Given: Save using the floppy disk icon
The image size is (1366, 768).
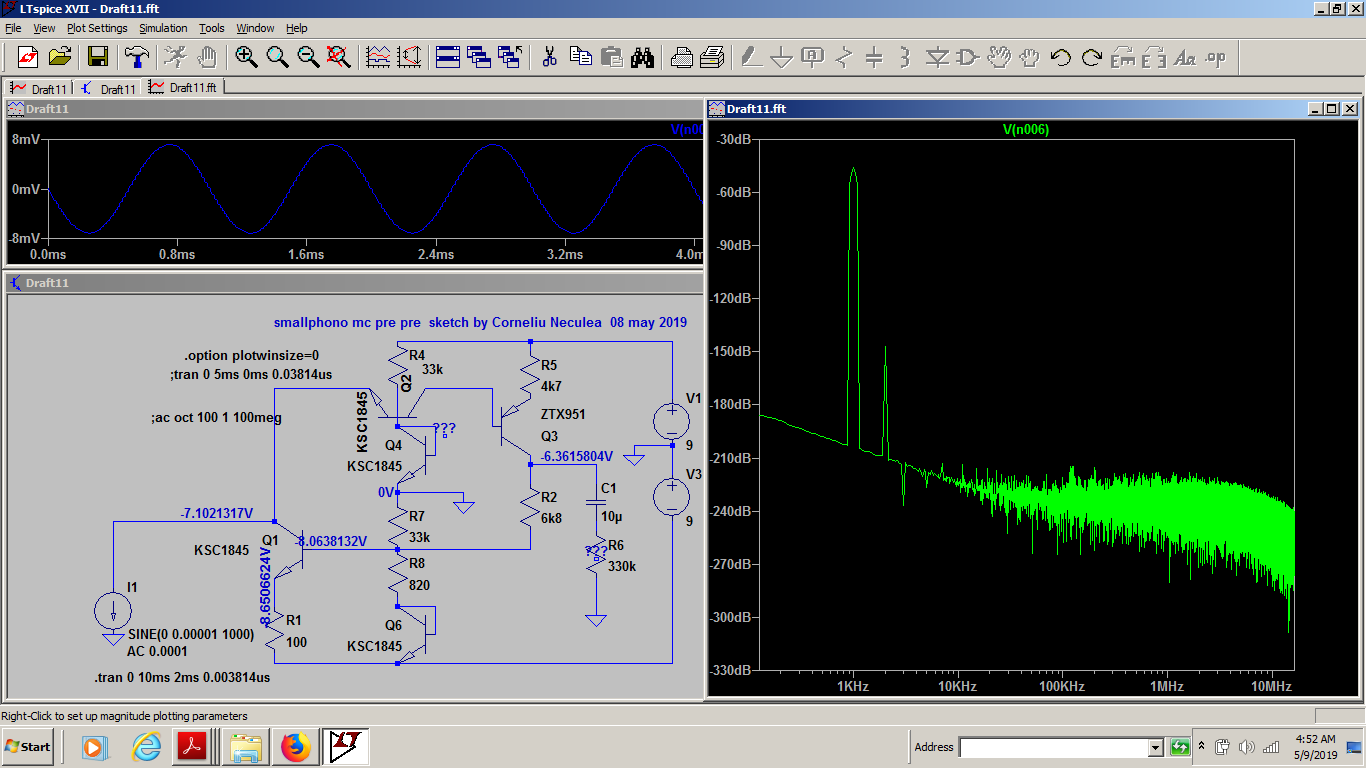Looking at the screenshot, I should (x=98, y=57).
